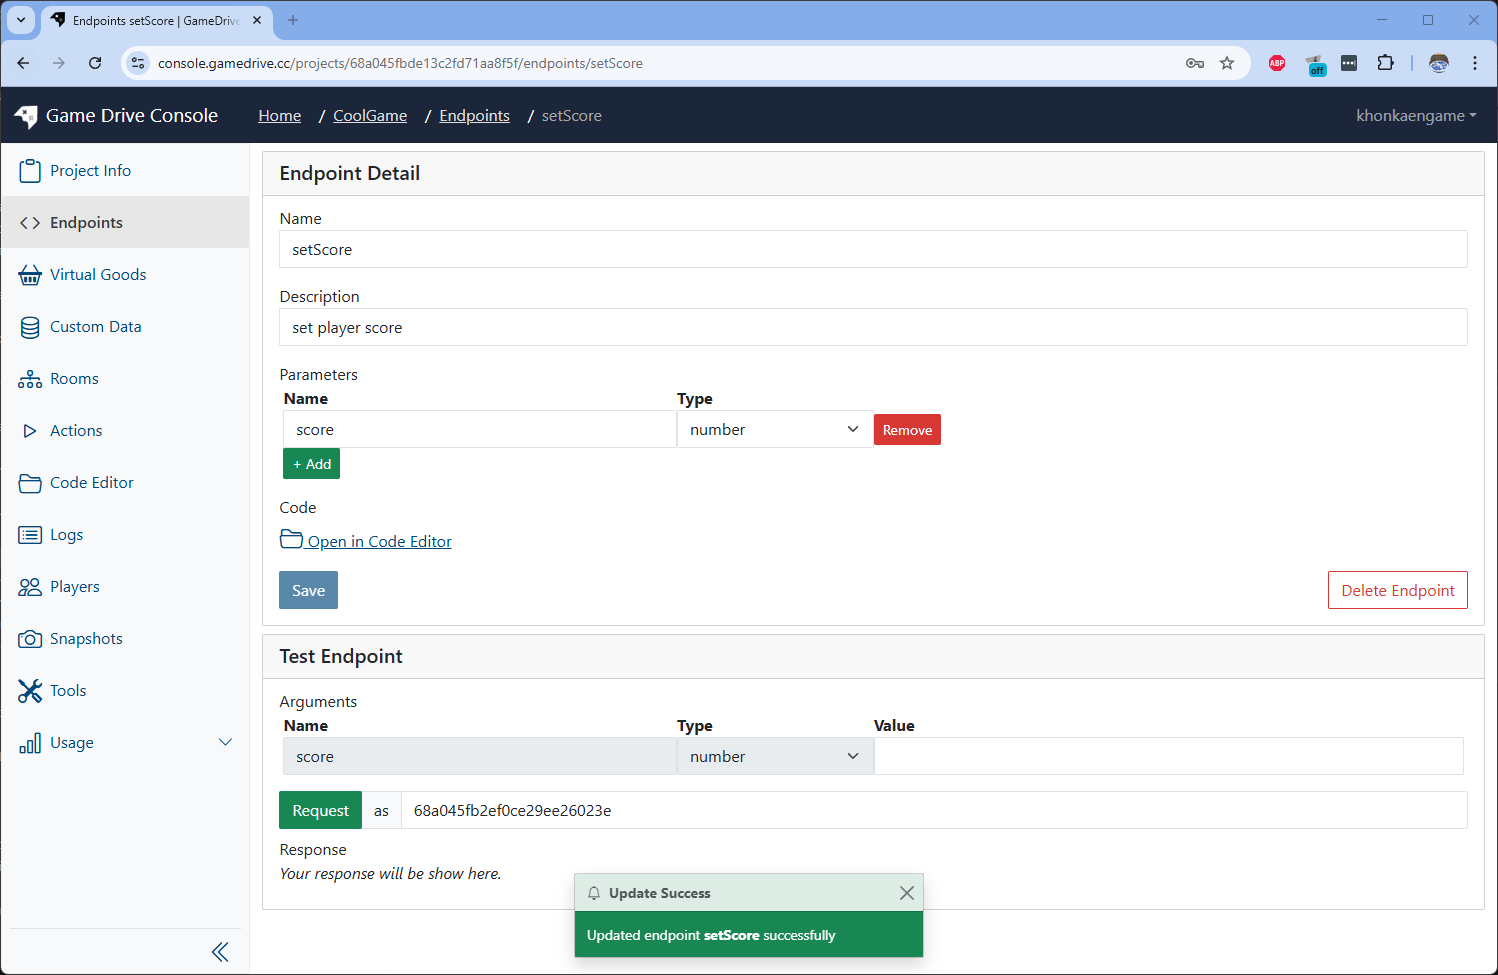Click the Players icon in sidebar
This screenshot has height=975, width=1498.
point(30,586)
